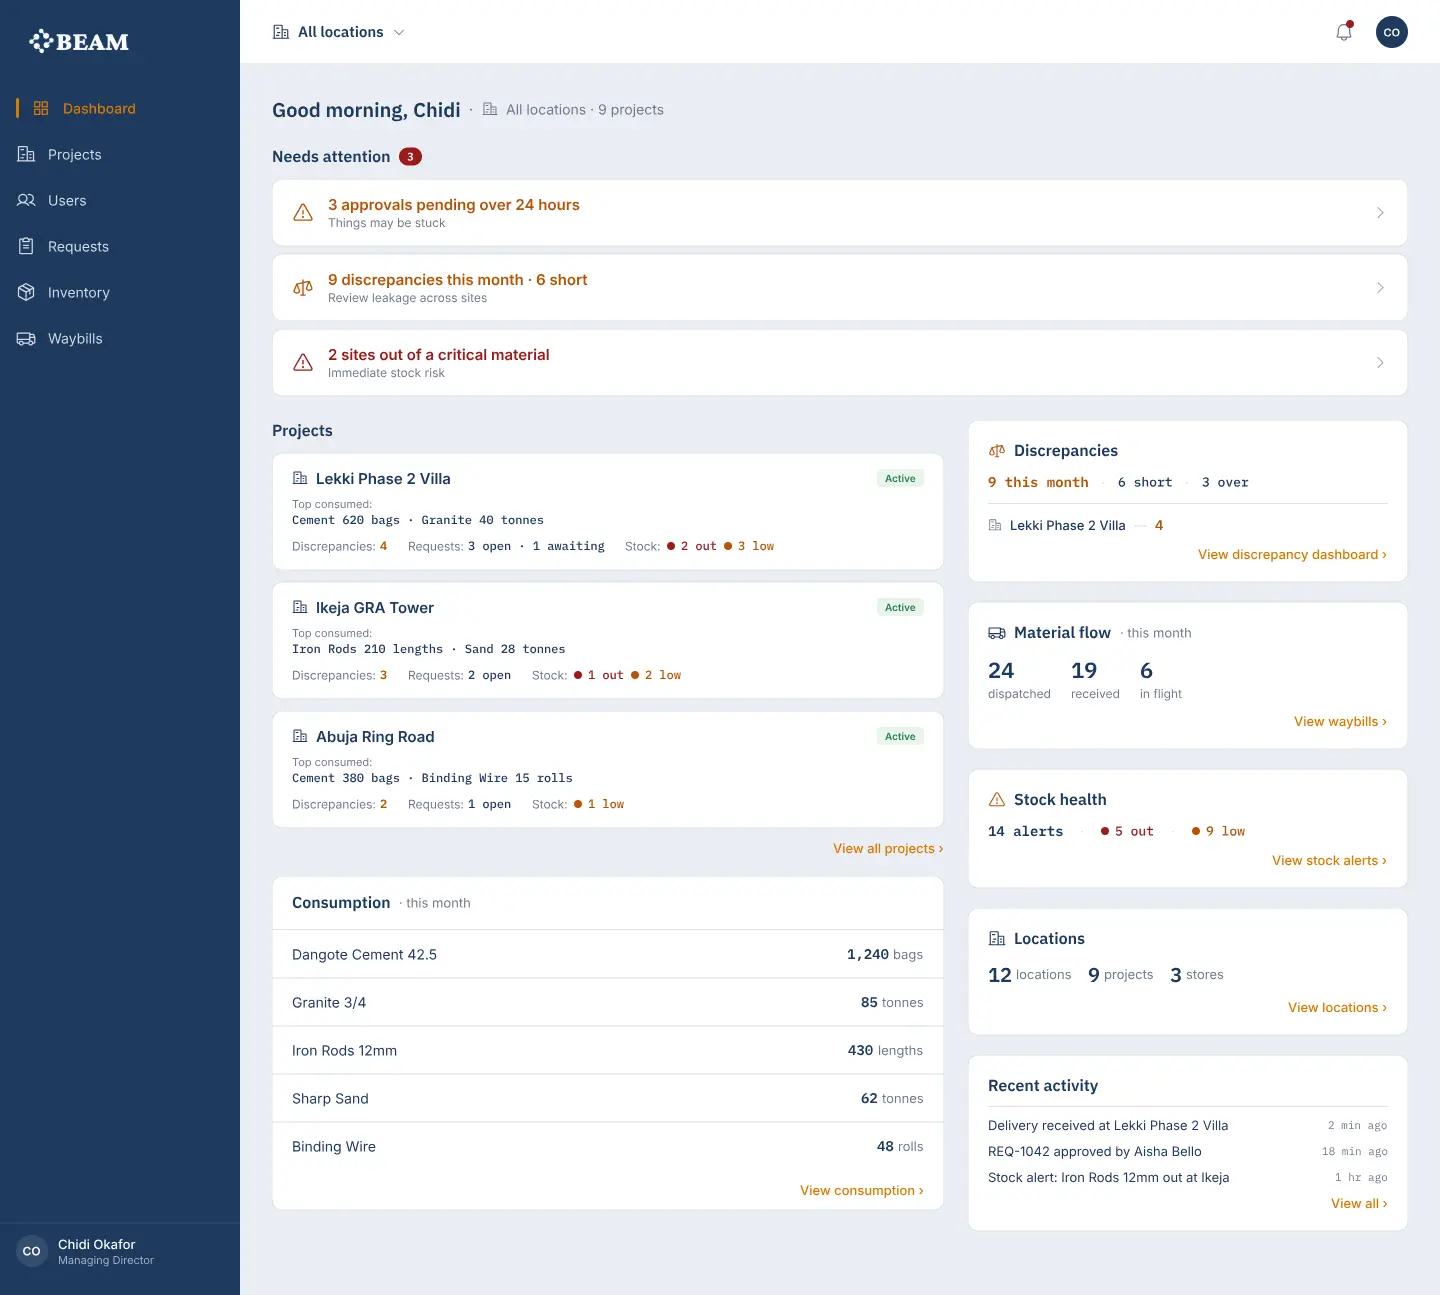Screen dimensions: 1440x1295
Task: Click the building icon in Locations card
Action: 997,938
